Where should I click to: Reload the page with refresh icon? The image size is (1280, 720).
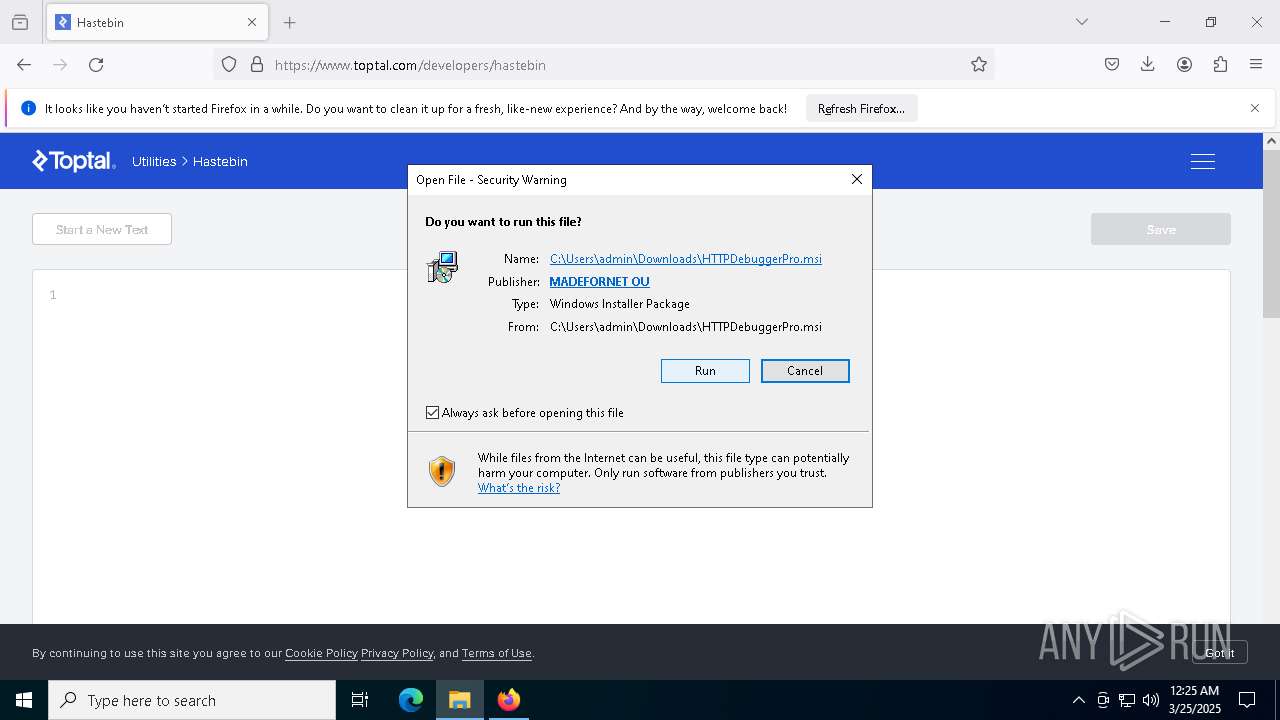click(96, 65)
